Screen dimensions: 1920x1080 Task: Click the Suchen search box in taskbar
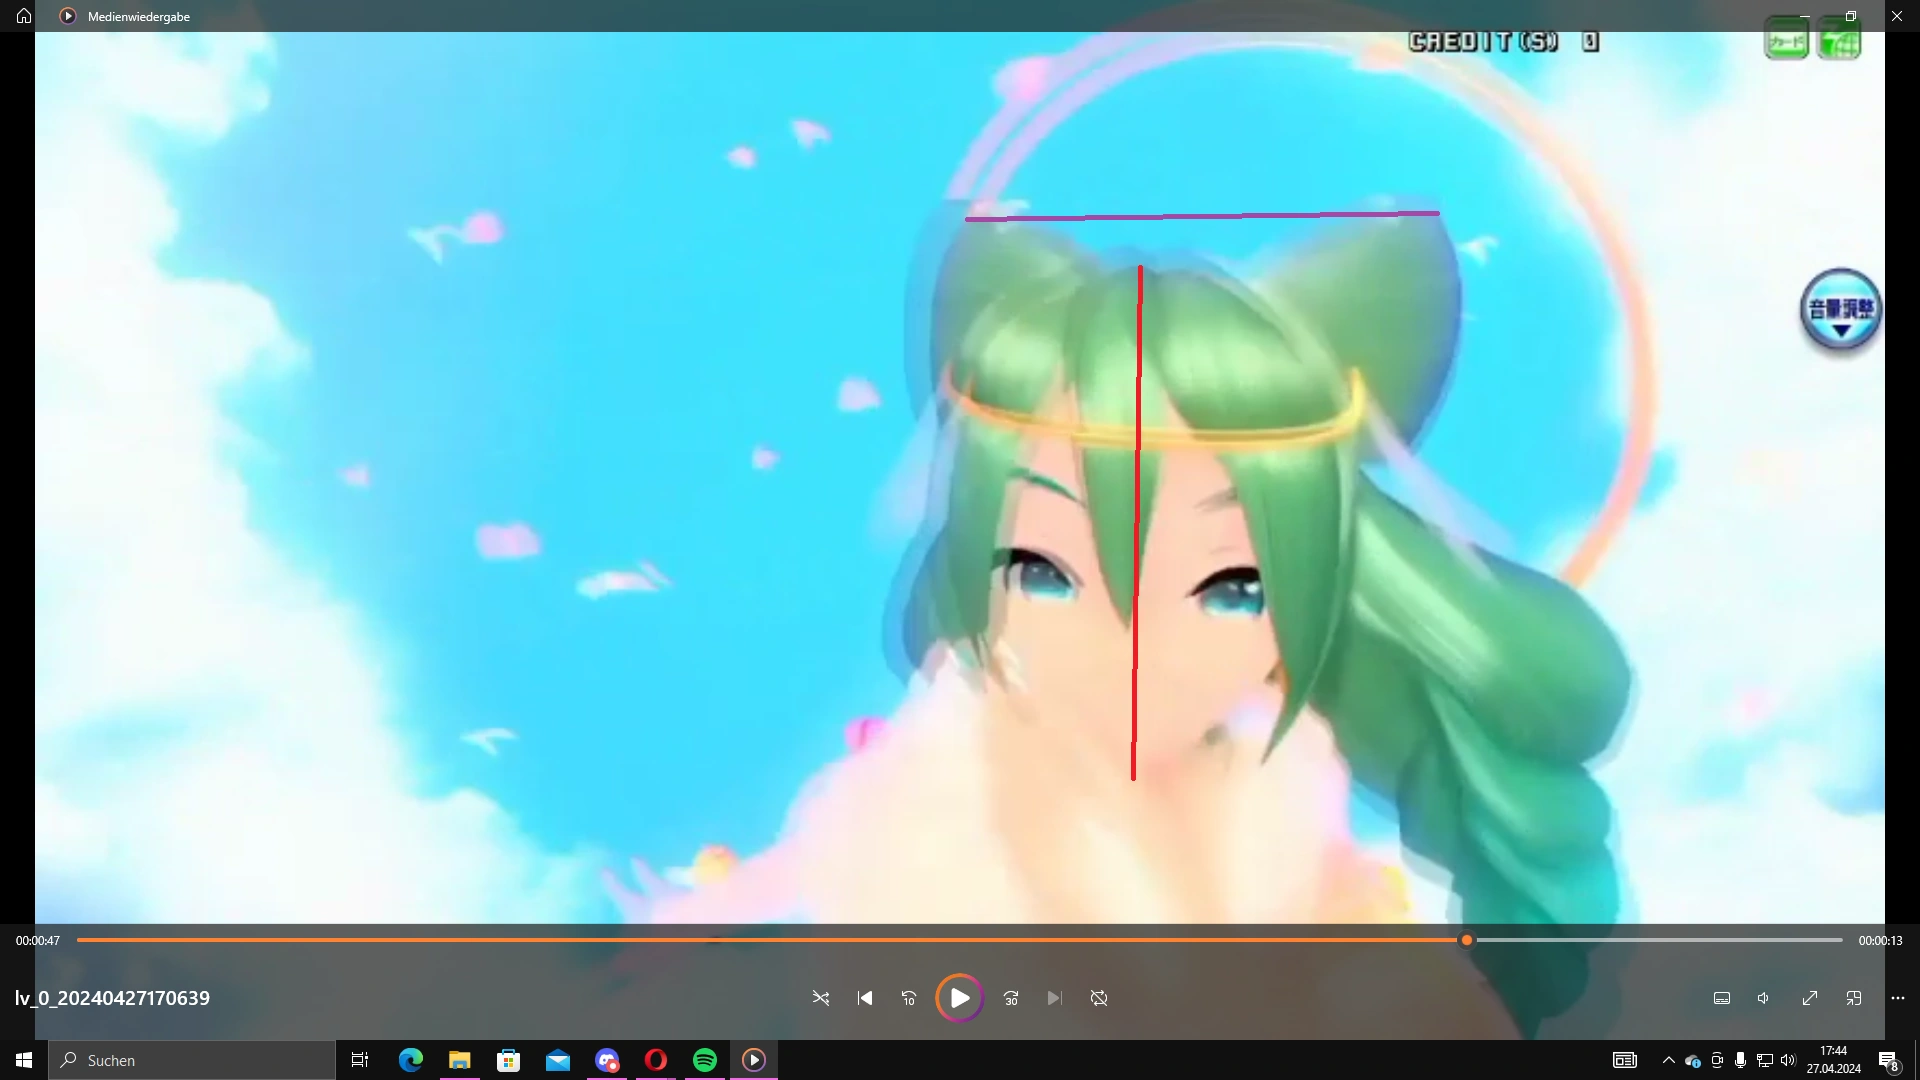192,1060
